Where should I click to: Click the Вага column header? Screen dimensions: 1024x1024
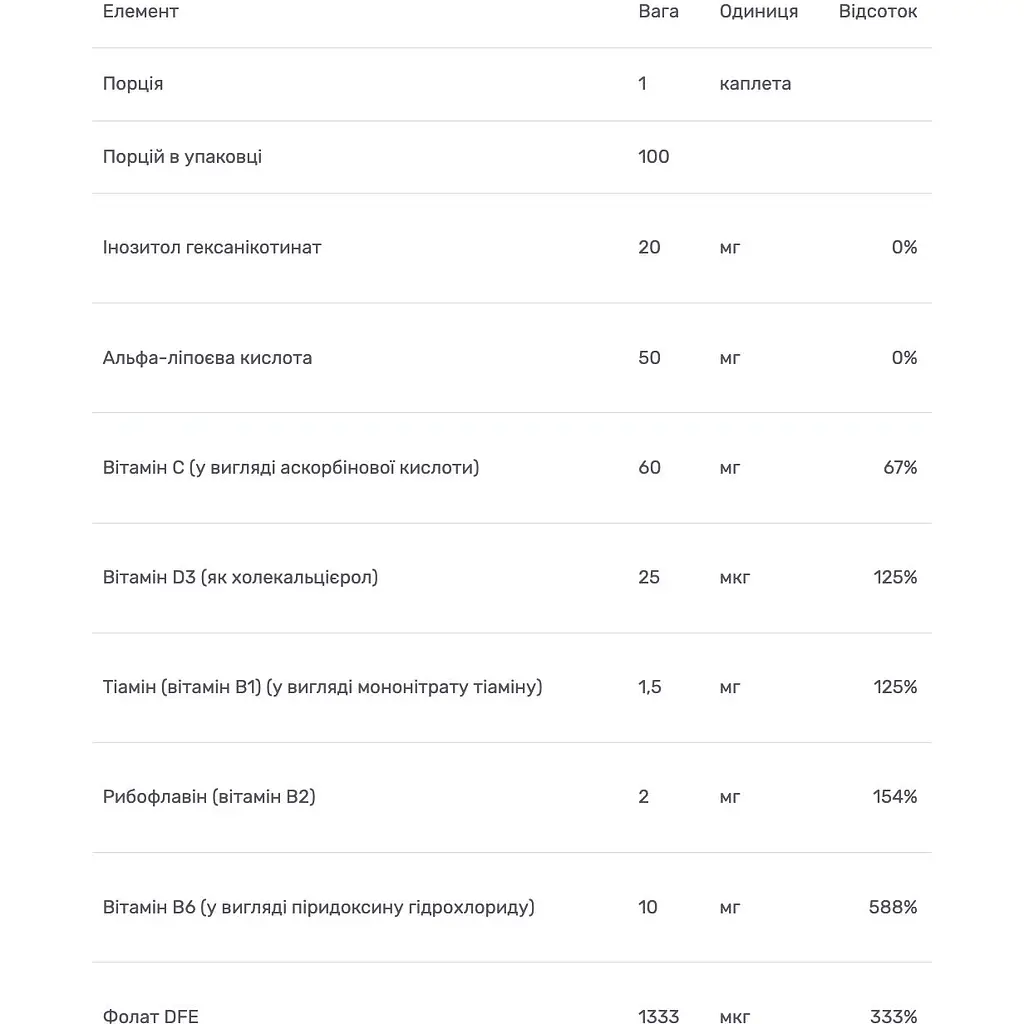pos(658,12)
